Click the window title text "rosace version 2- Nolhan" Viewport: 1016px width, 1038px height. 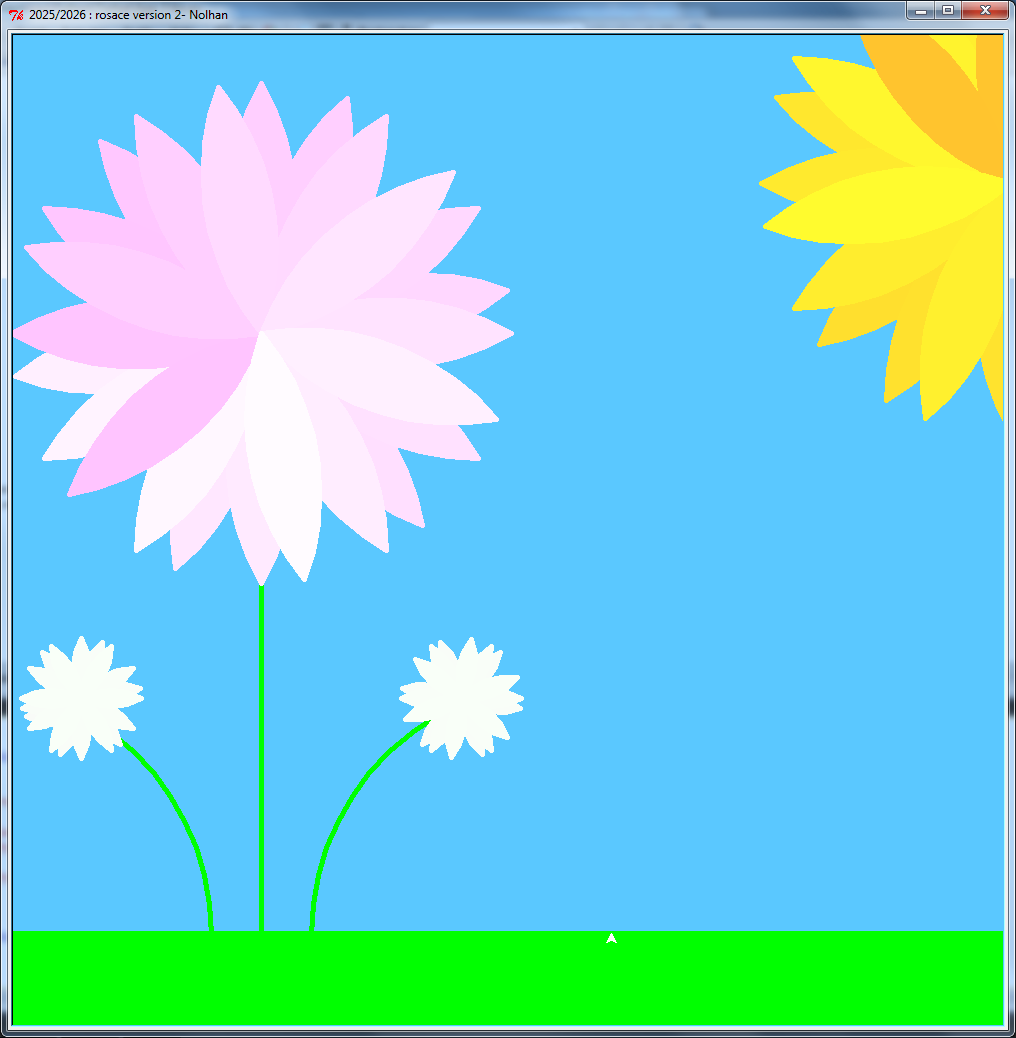128,15
